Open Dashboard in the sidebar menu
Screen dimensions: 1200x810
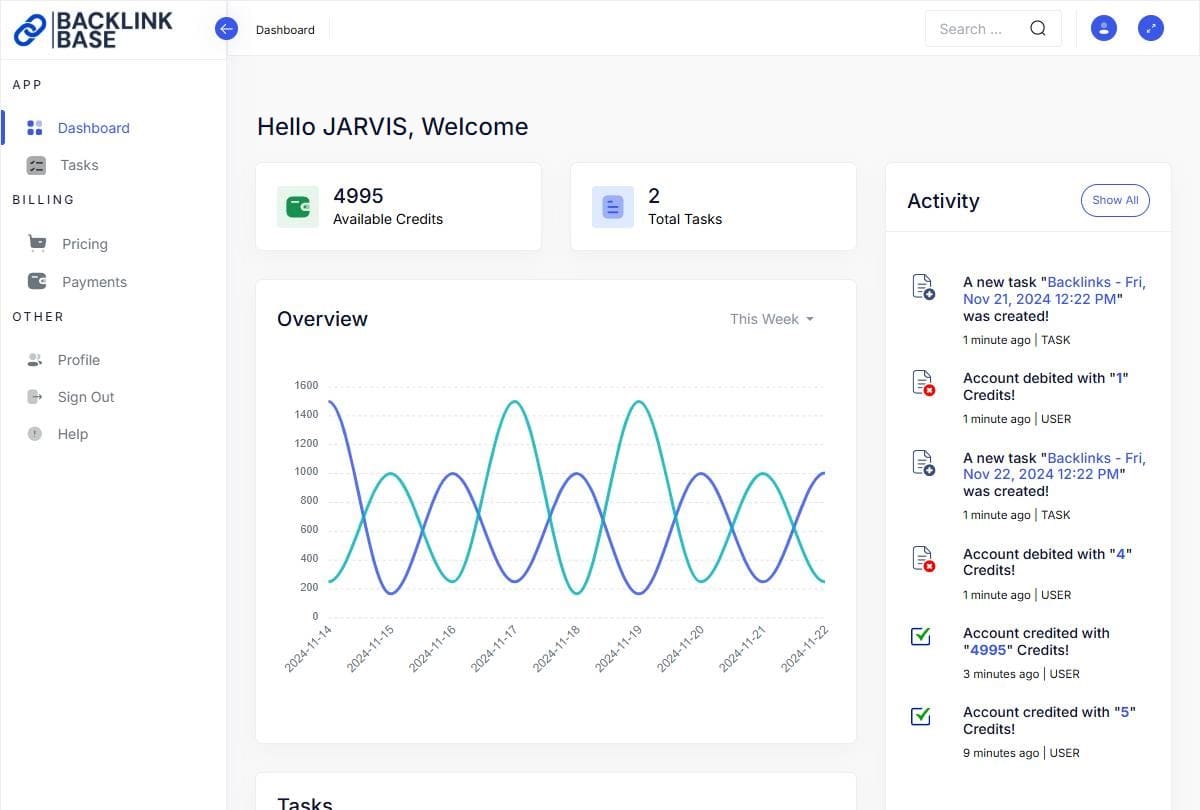click(93, 128)
